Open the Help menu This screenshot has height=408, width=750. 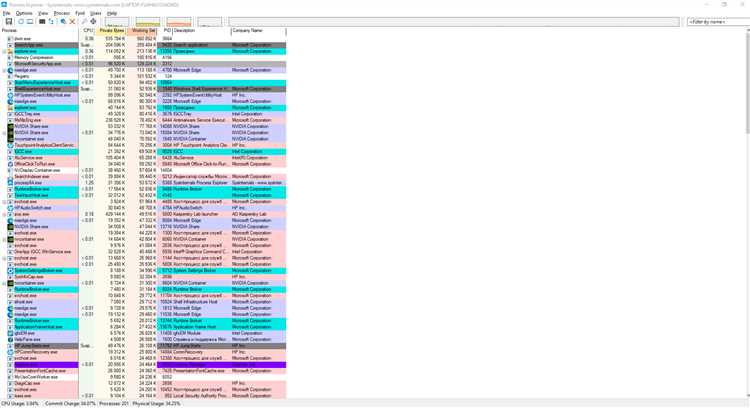112,13
